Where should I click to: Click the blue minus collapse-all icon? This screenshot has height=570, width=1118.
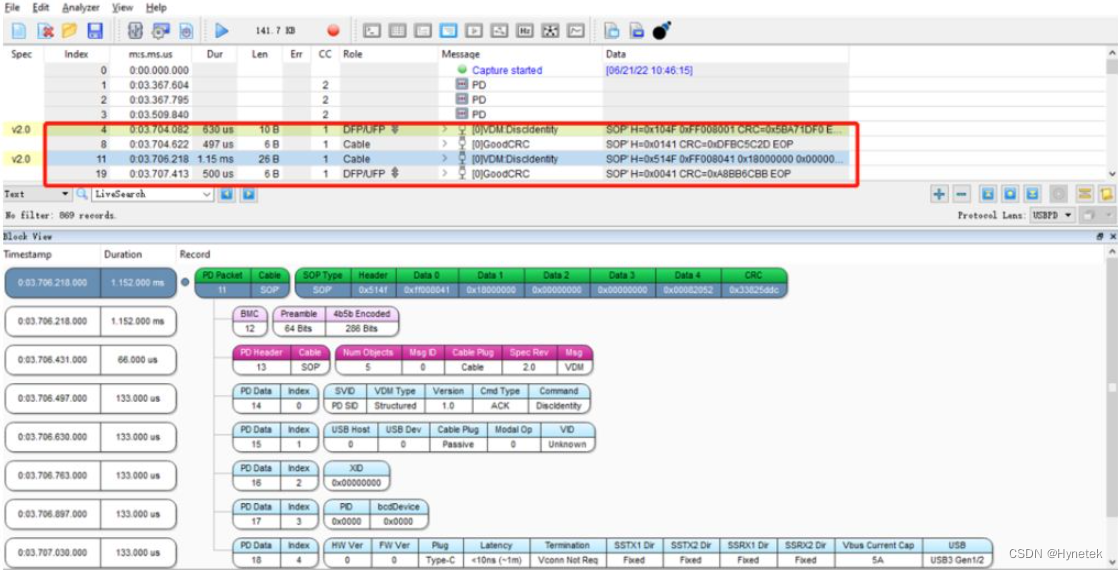click(x=962, y=194)
